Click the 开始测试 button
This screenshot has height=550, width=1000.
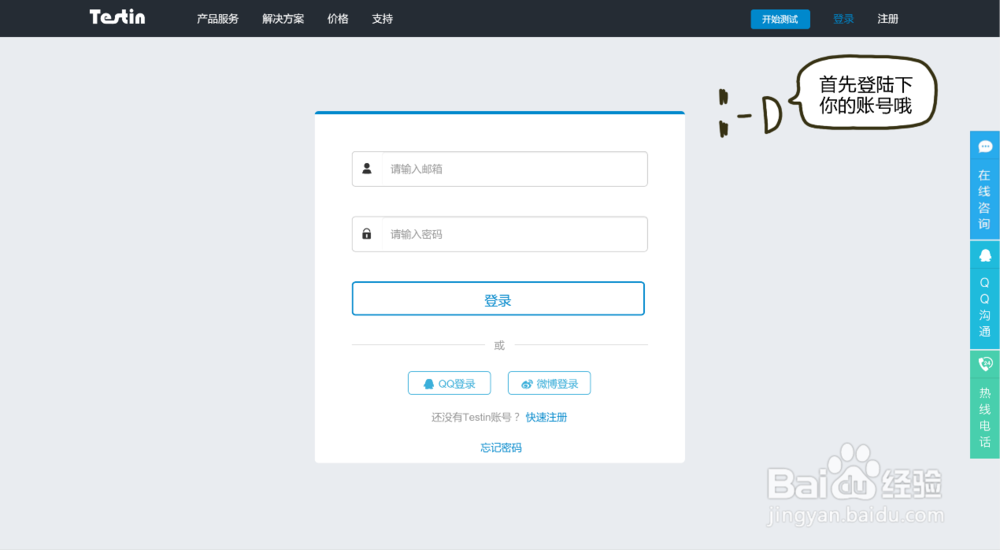780,19
